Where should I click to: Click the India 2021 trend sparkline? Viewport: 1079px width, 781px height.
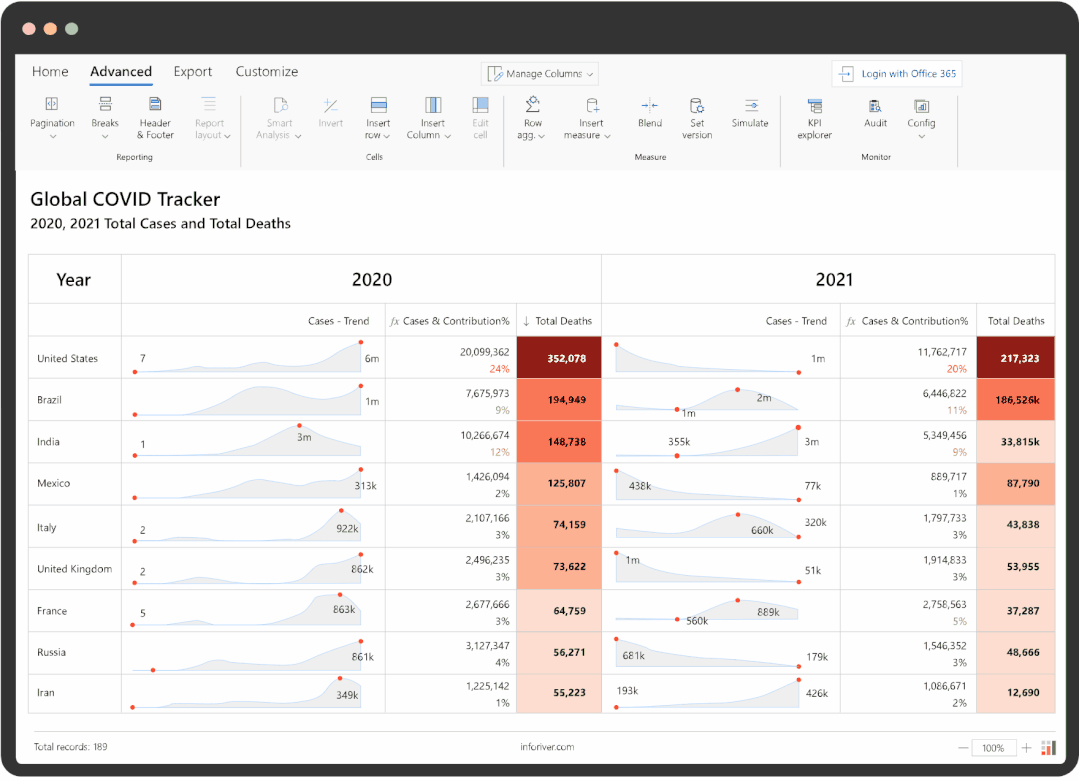pos(707,442)
